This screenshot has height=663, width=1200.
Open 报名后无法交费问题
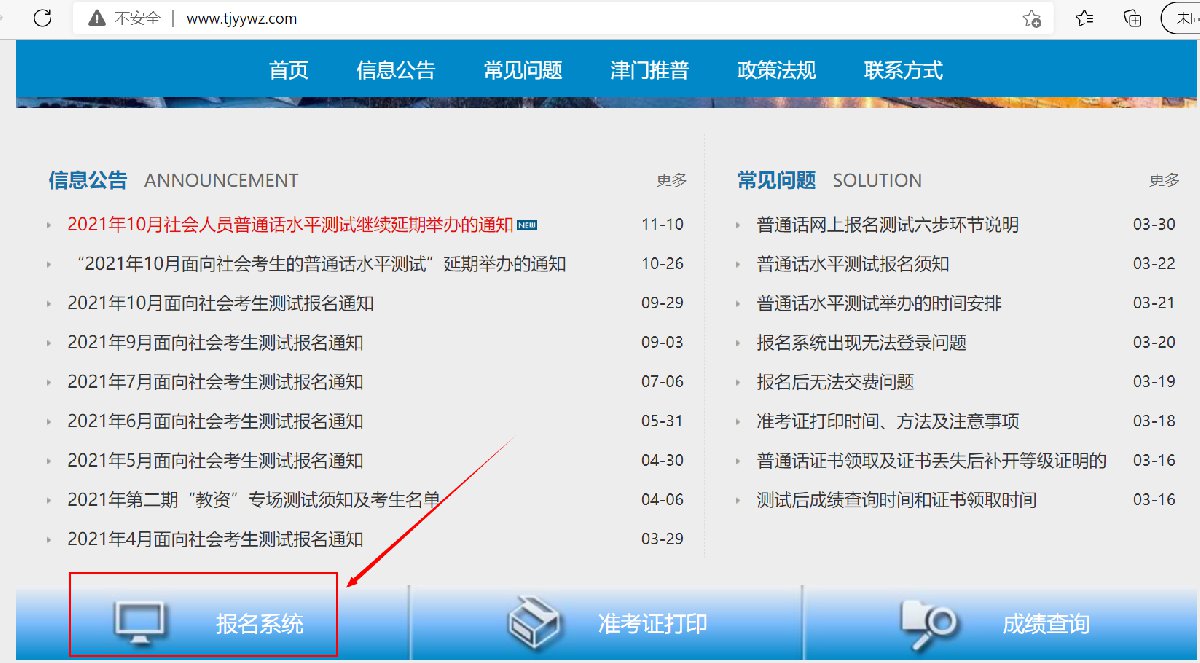[835, 382]
